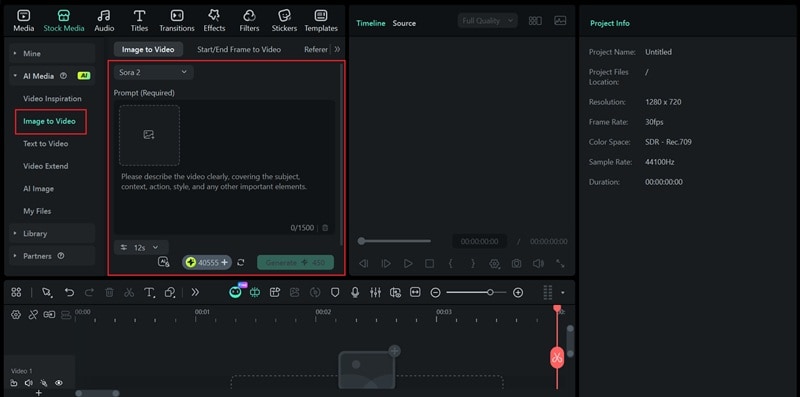Open the Effects tab
Image resolution: width=800 pixels, height=397 pixels.
(214, 21)
